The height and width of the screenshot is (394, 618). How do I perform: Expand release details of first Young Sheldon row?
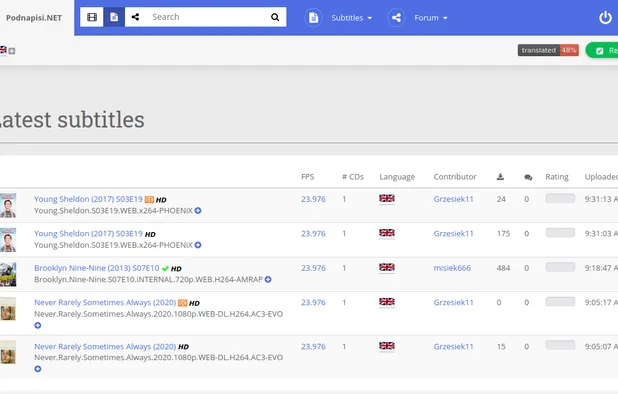tap(198, 210)
